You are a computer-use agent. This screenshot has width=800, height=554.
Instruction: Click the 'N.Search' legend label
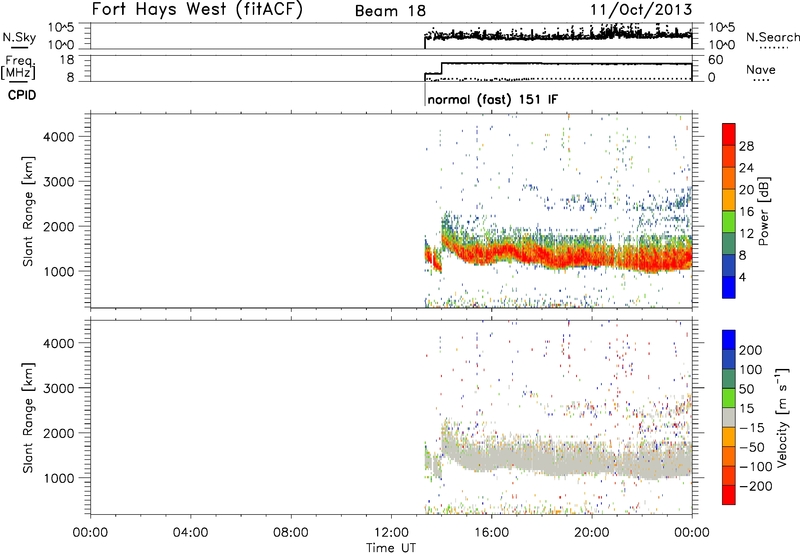[x=772, y=37]
